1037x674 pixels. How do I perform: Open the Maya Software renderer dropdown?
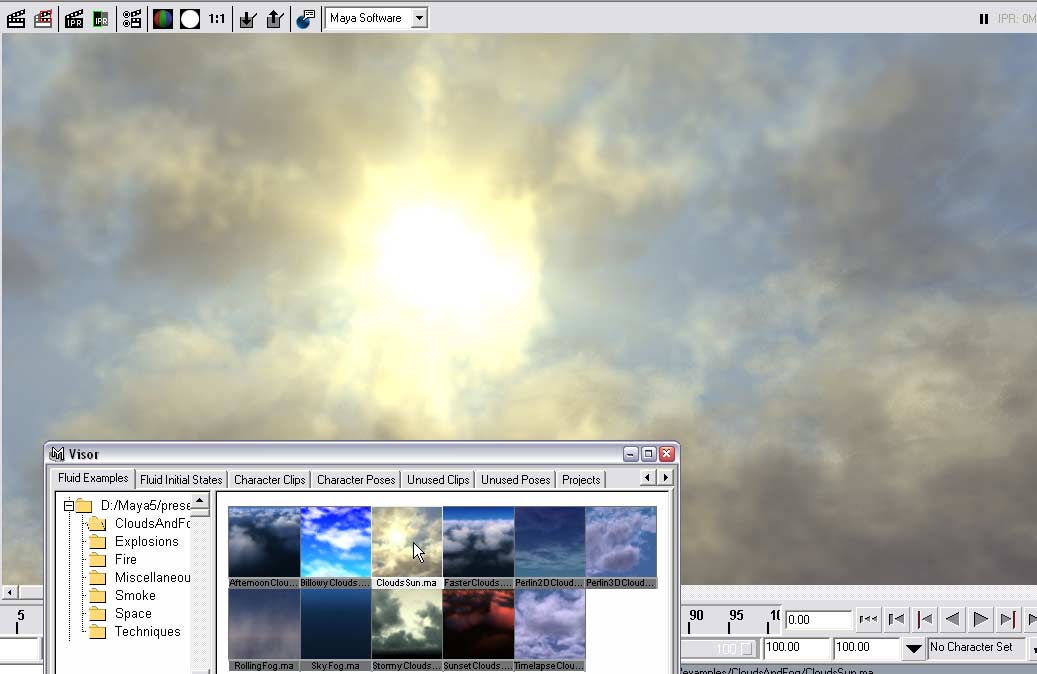[419, 18]
